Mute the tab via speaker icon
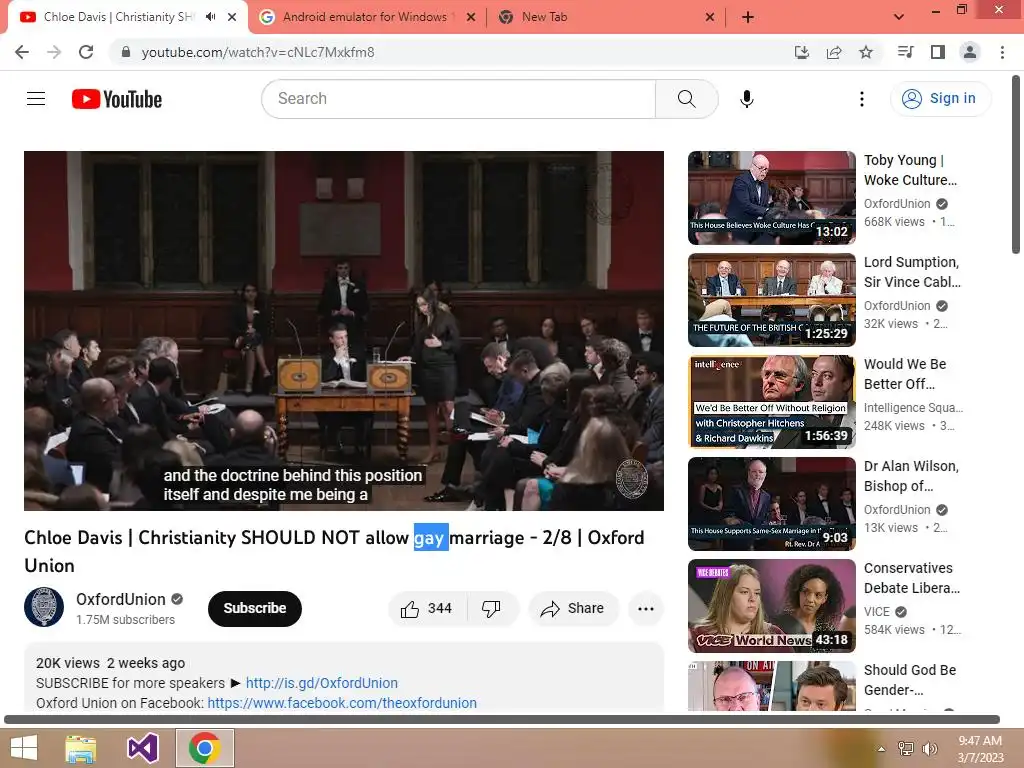This screenshot has width=1024, height=768. [210, 17]
